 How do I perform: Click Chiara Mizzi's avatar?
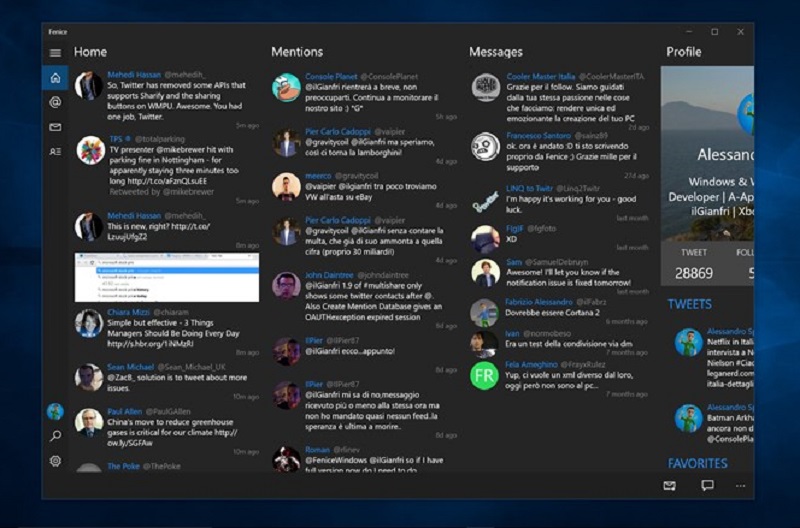[89, 323]
